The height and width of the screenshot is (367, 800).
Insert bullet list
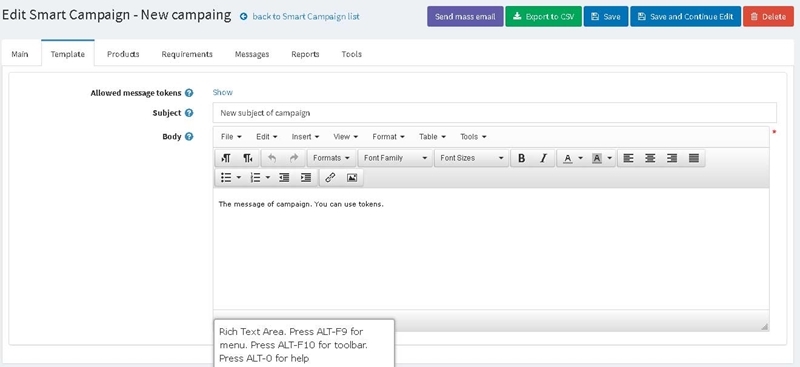(x=226, y=177)
